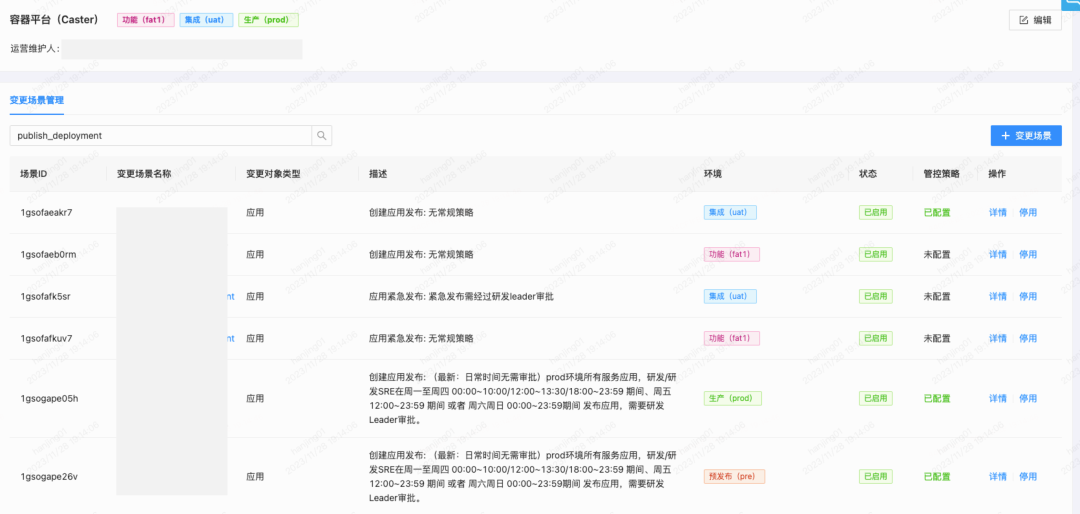Click 已启用 status in 1gsofaeb0rm row
This screenshot has width=1080, height=514.
pos(875,255)
